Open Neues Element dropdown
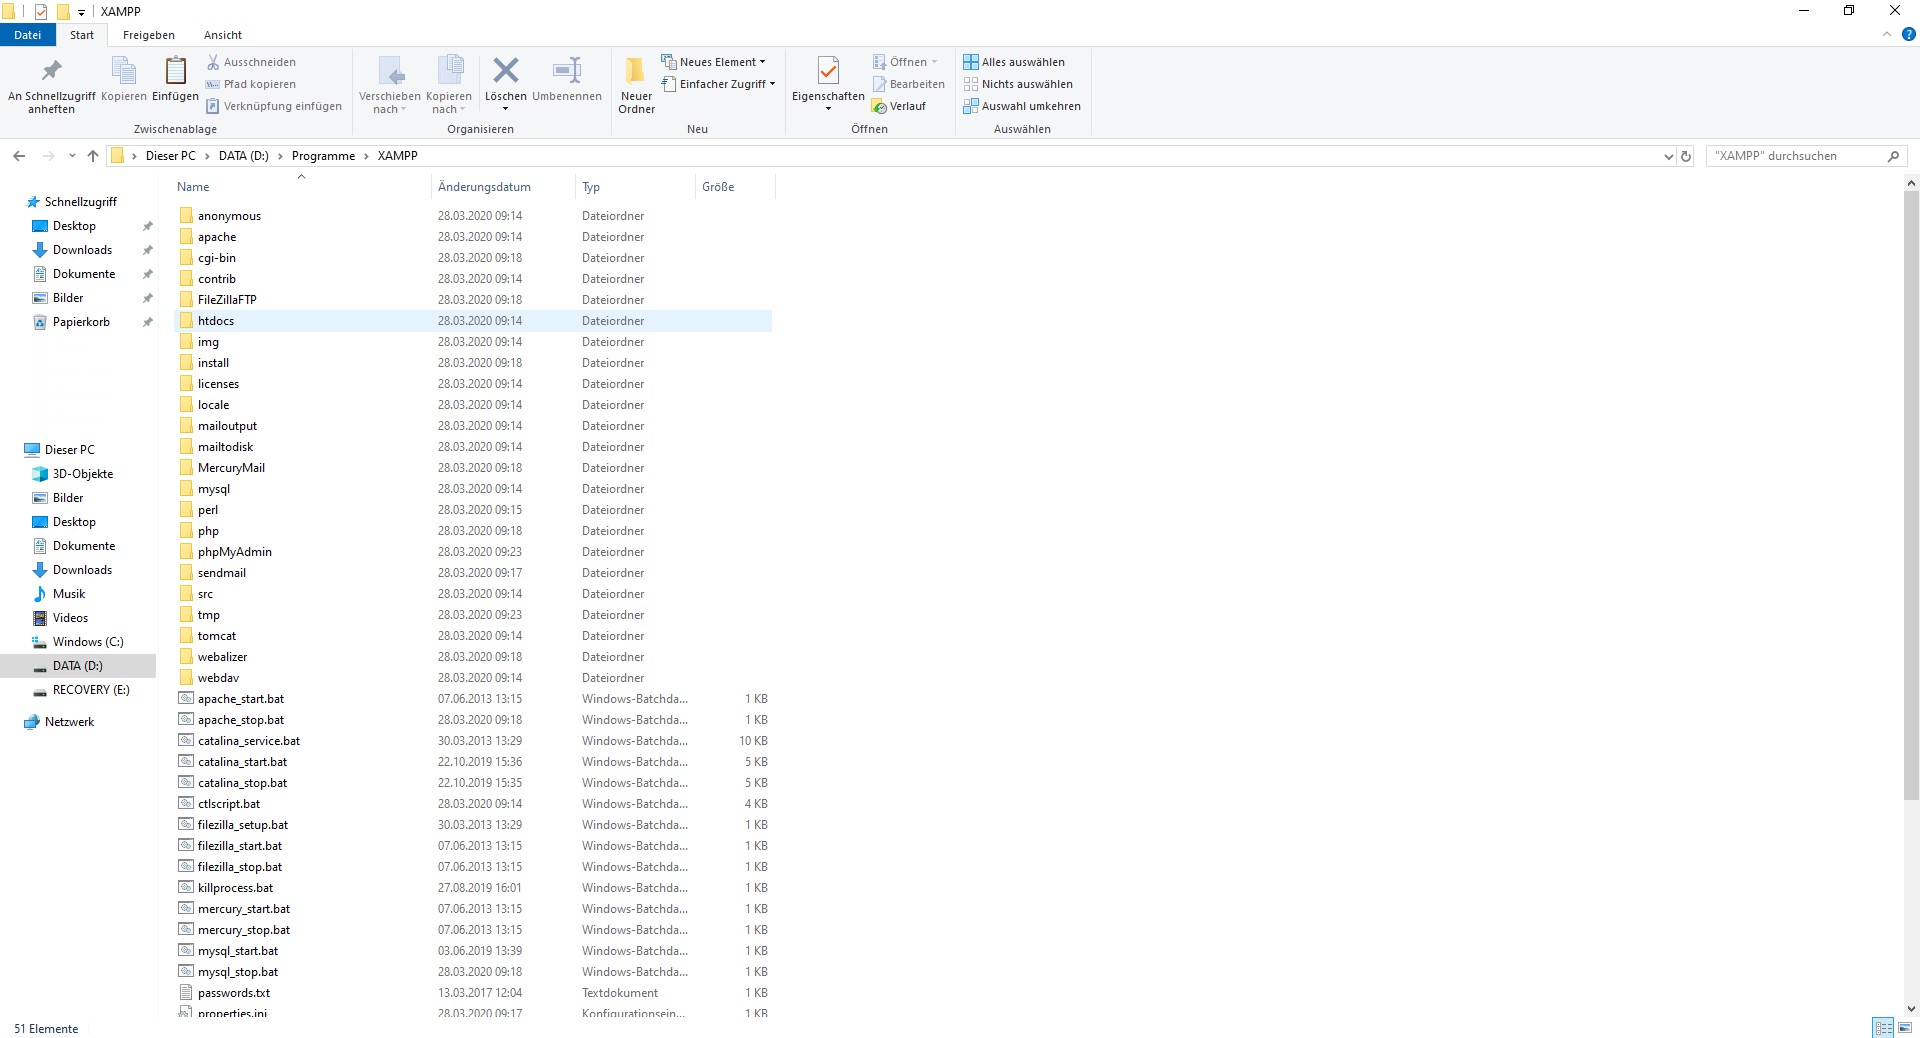This screenshot has width=1920, height=1038. coord(714,62)
